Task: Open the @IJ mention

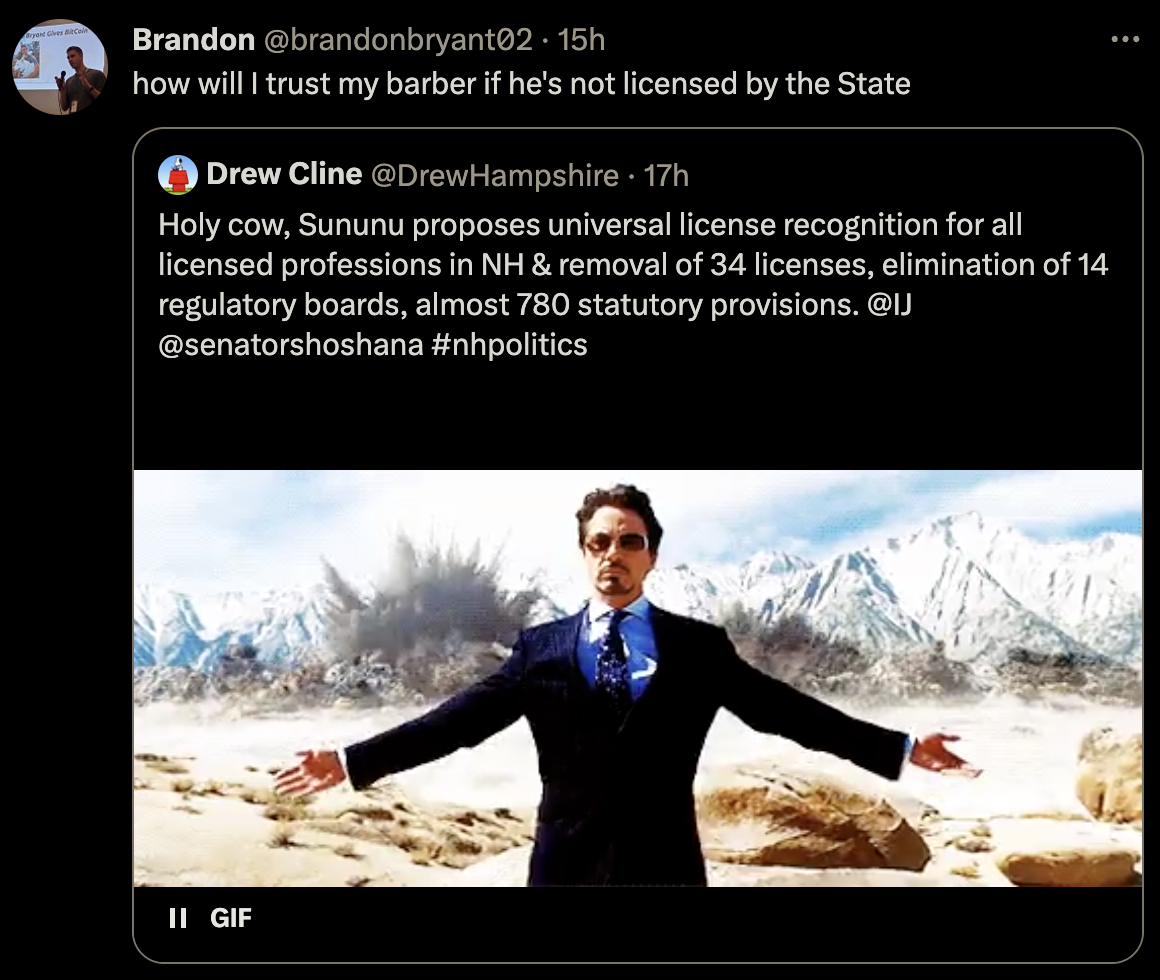Action: [x=888, y=305]
